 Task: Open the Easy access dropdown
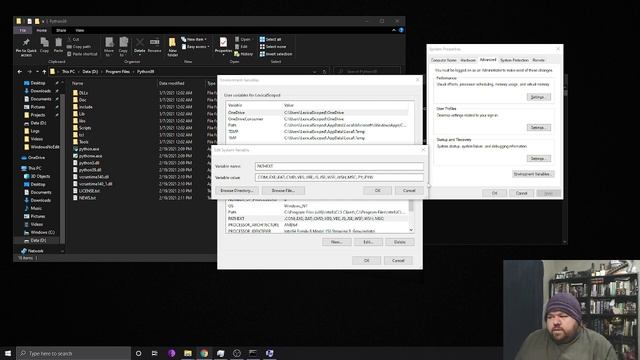tap(196, 47)
